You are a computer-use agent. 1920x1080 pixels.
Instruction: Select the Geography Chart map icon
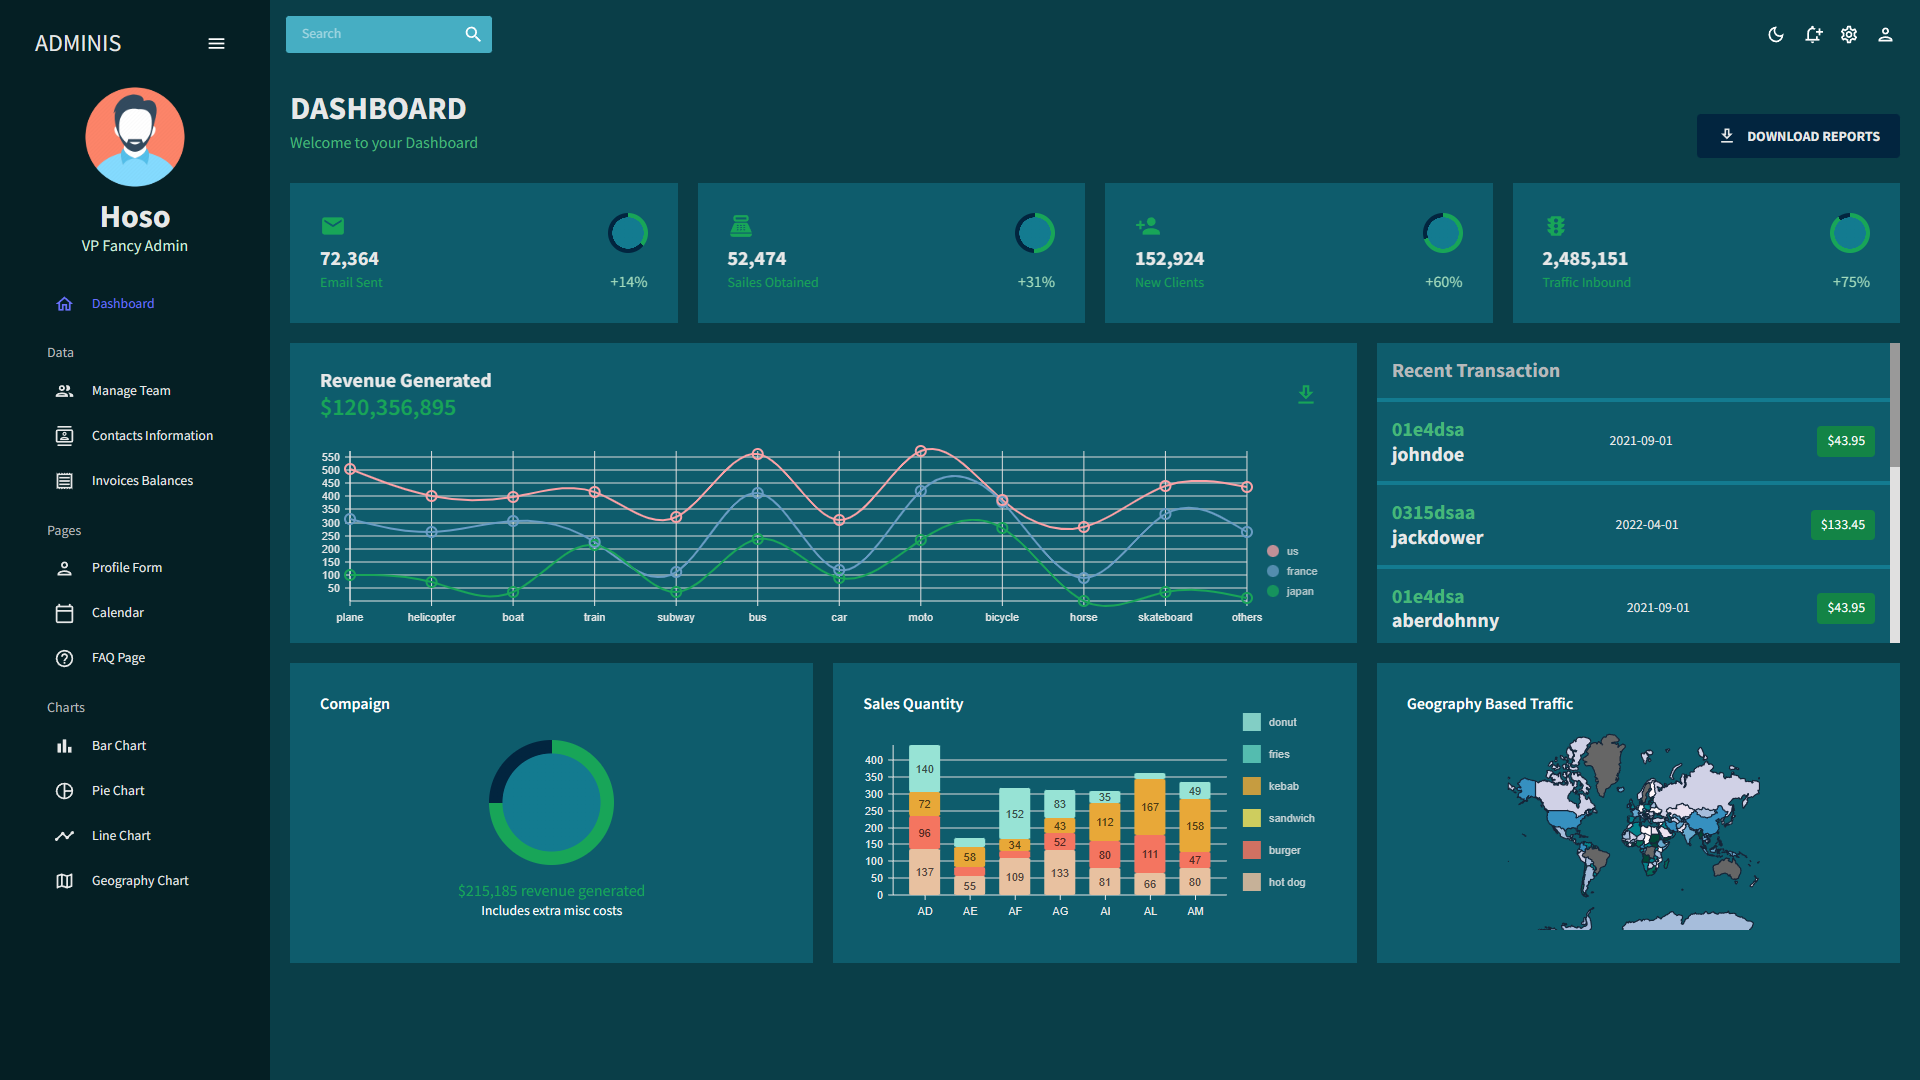[64, 880]
